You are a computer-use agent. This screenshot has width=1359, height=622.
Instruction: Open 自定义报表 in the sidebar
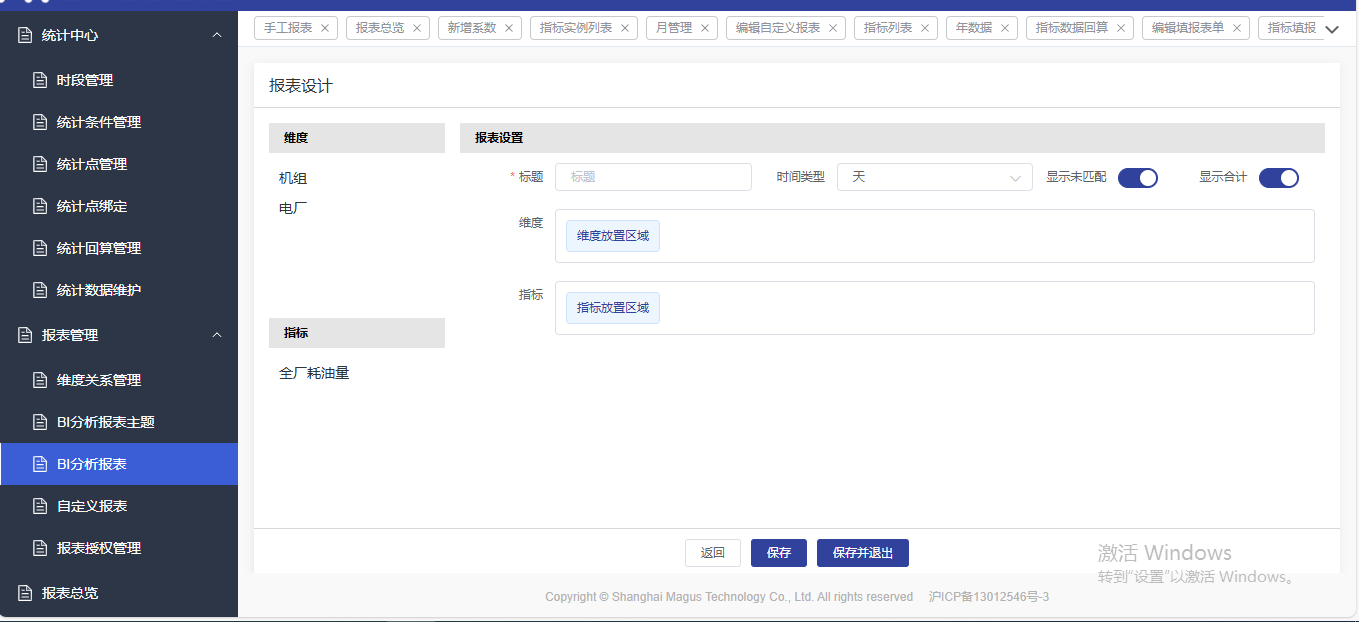92,506
